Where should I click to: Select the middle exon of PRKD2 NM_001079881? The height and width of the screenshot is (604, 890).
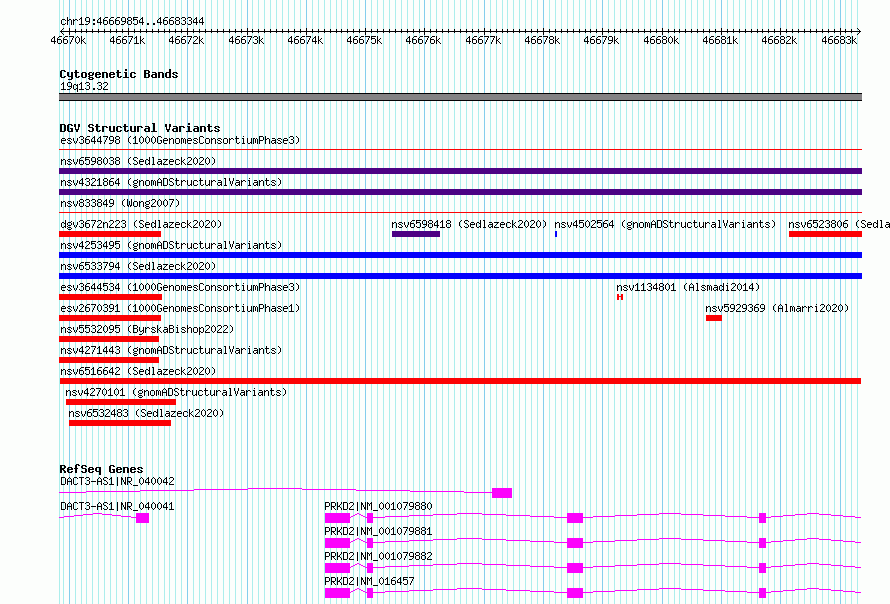pos(575,543)
